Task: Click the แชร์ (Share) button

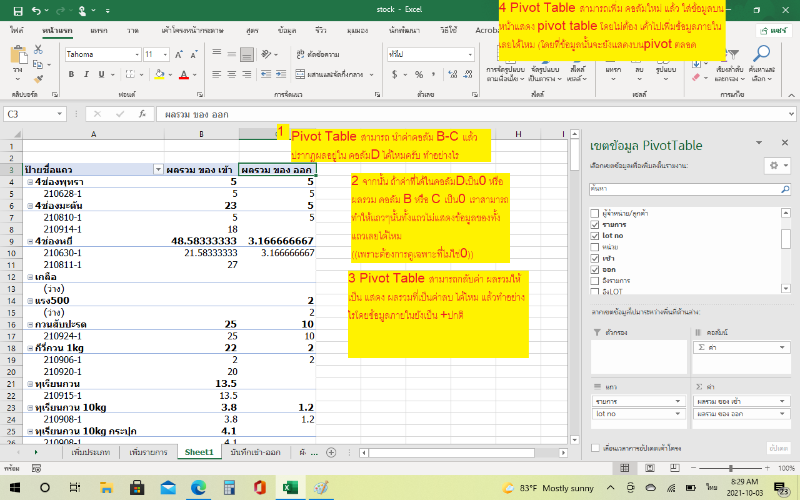Action: pyautogui.click(x=771, y=31)
